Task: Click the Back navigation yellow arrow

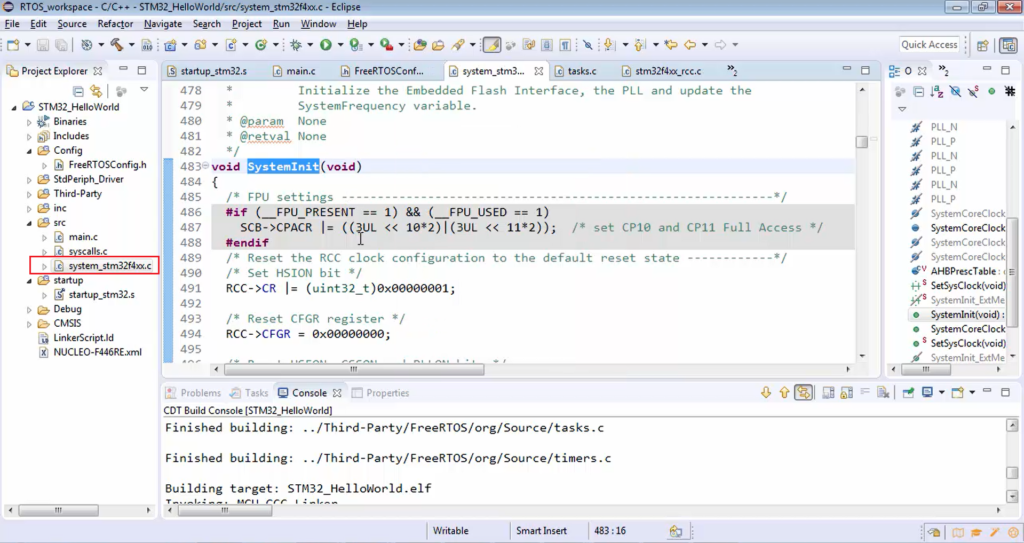Action: tap(690, 44)
